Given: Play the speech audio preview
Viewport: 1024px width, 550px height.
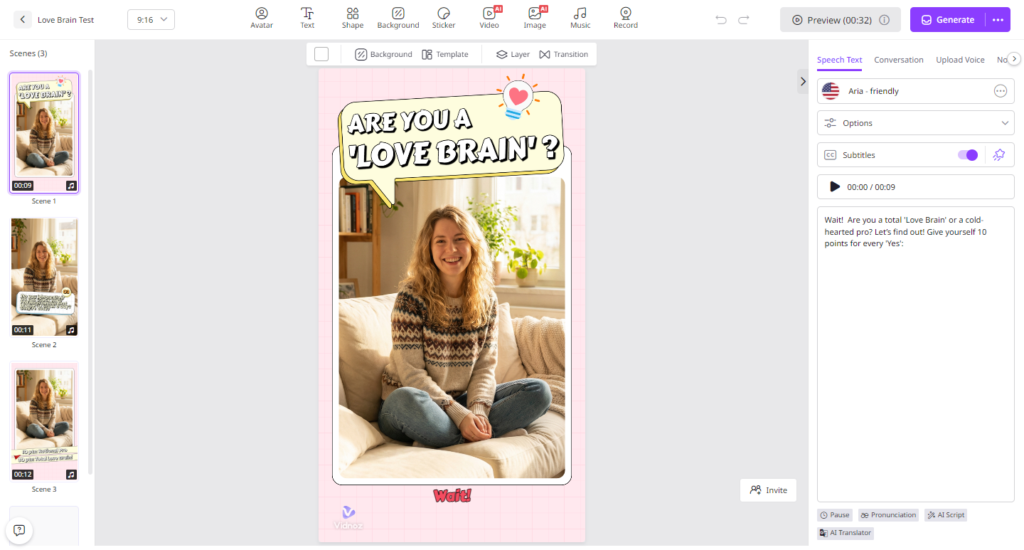Looking at the screenshot, I should [834, 187].
